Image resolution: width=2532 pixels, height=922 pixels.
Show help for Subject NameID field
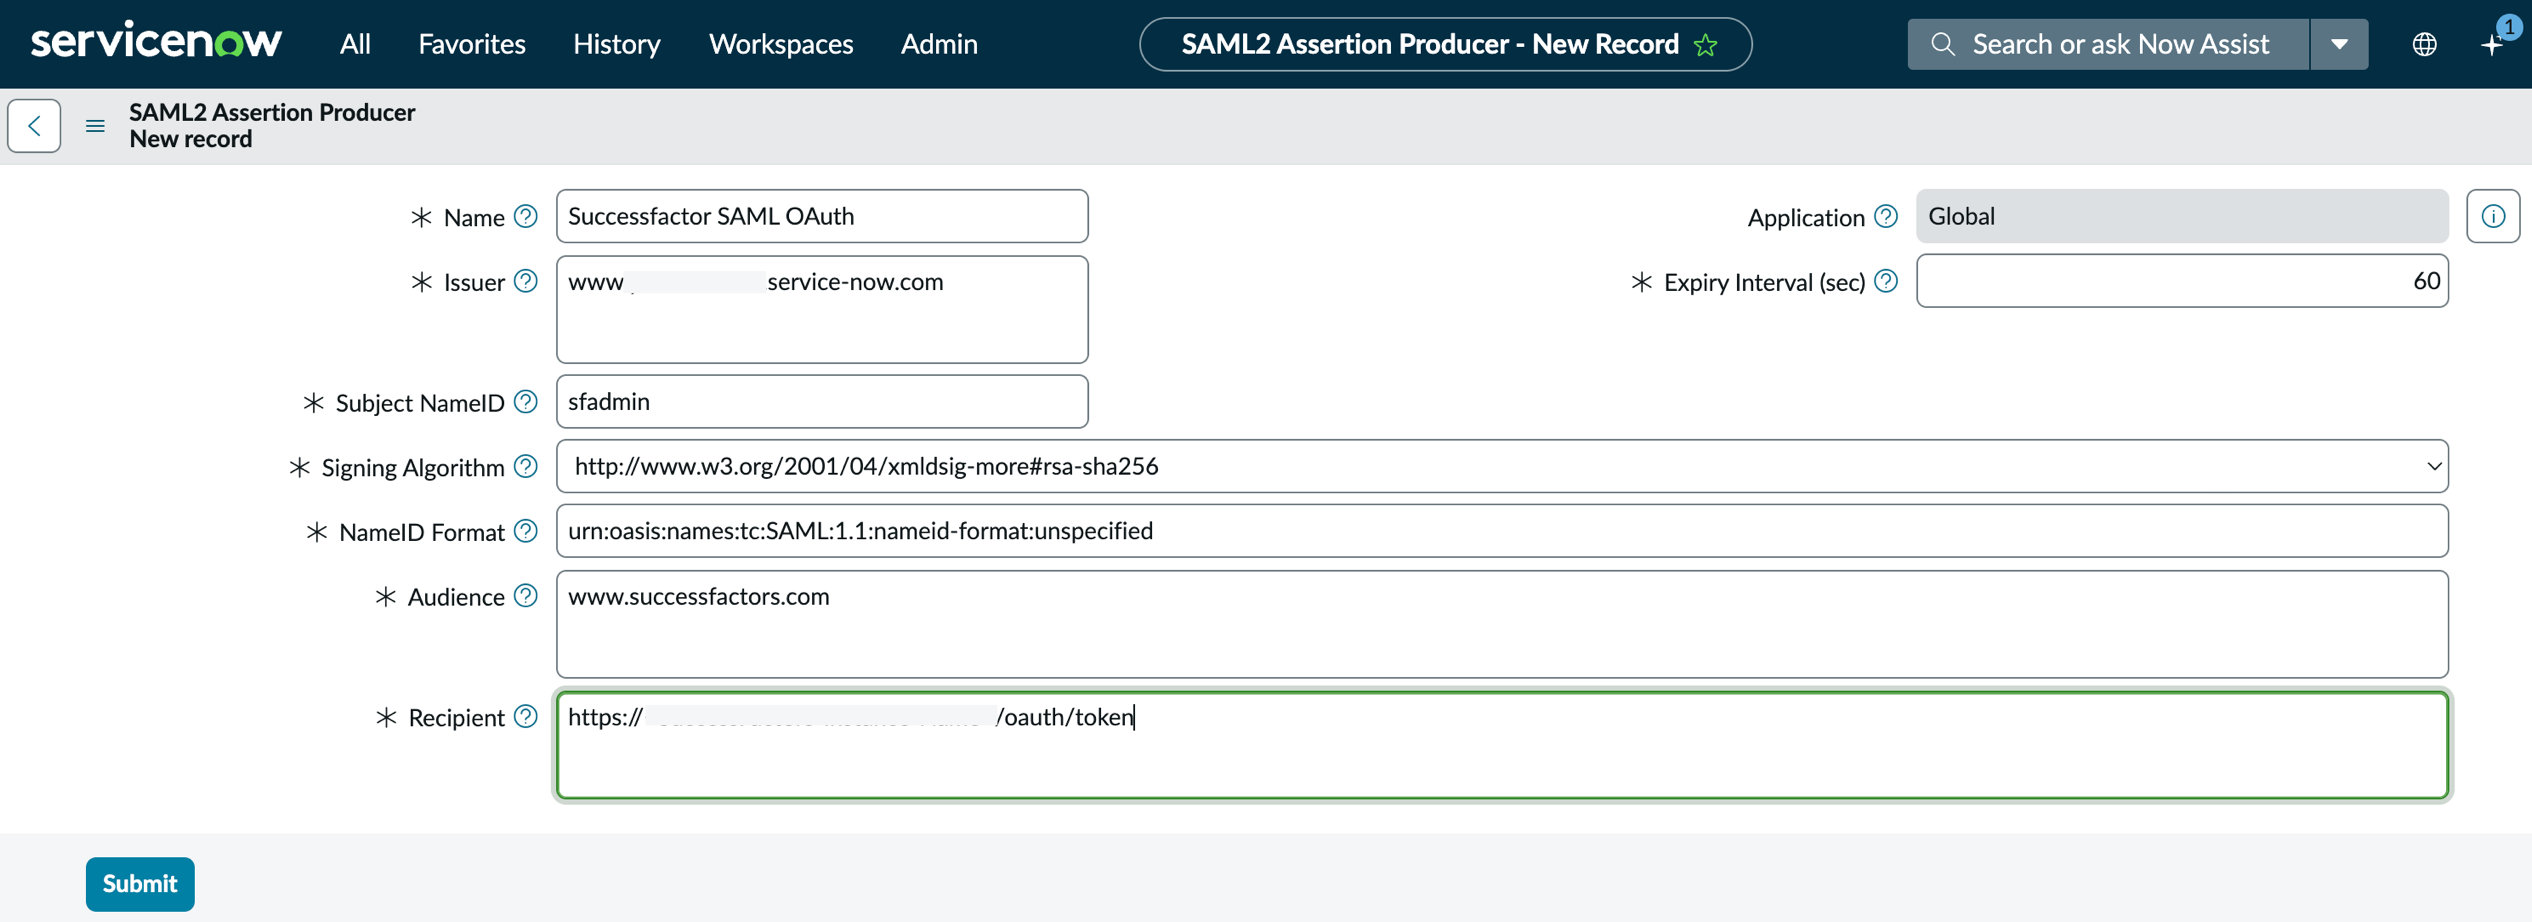[526, 401]
